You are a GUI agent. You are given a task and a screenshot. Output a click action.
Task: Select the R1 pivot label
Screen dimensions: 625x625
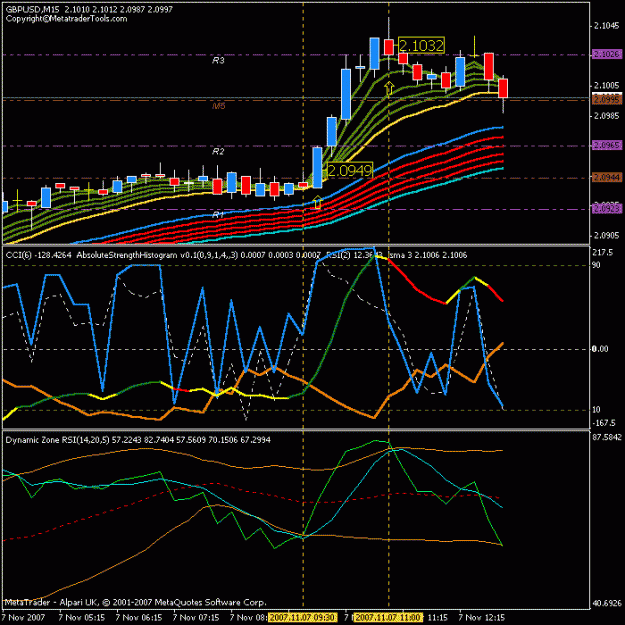(218, 215)
